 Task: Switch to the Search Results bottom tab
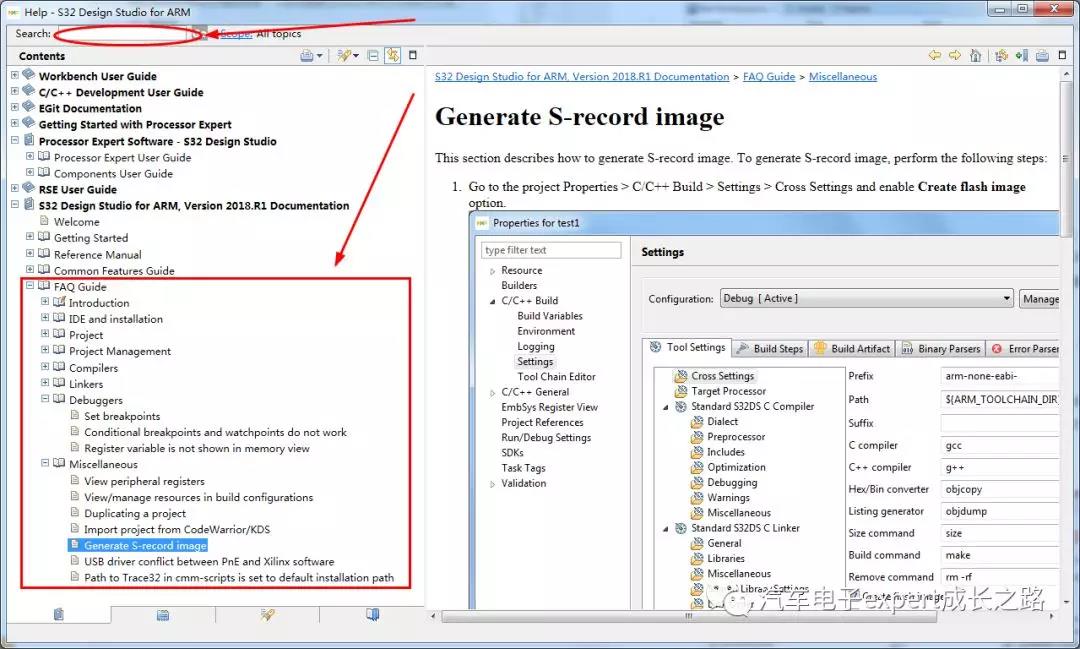click(x=267, y=615)
